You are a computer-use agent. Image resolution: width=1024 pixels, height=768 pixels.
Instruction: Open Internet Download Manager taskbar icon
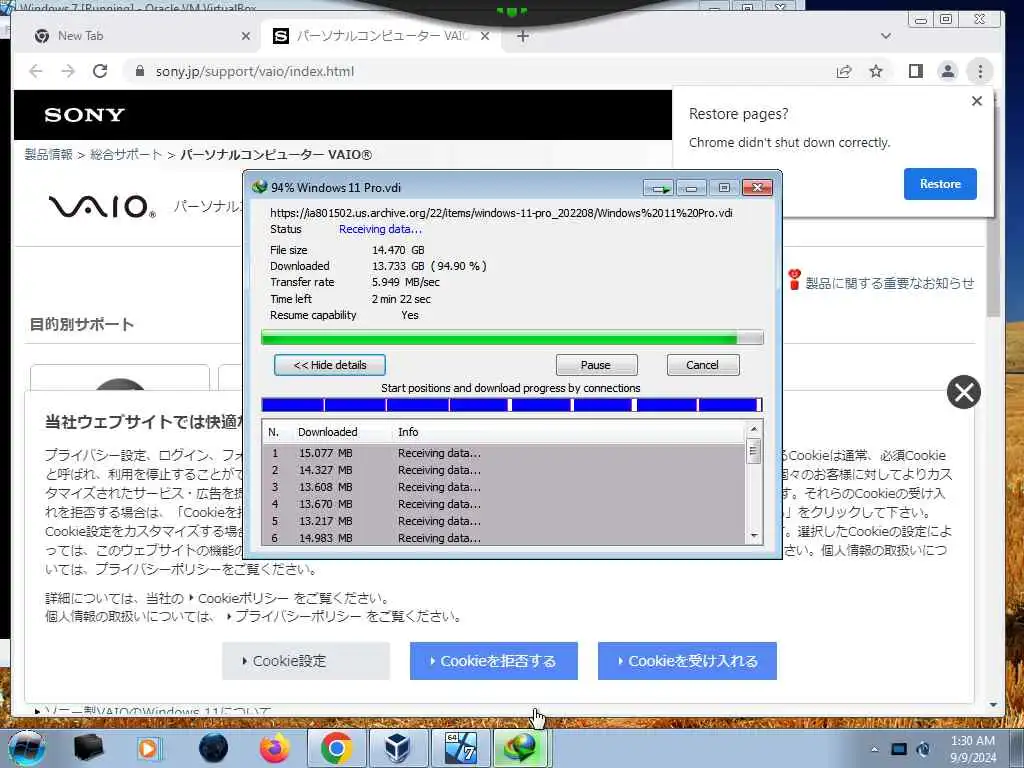(x=521, y=748)
